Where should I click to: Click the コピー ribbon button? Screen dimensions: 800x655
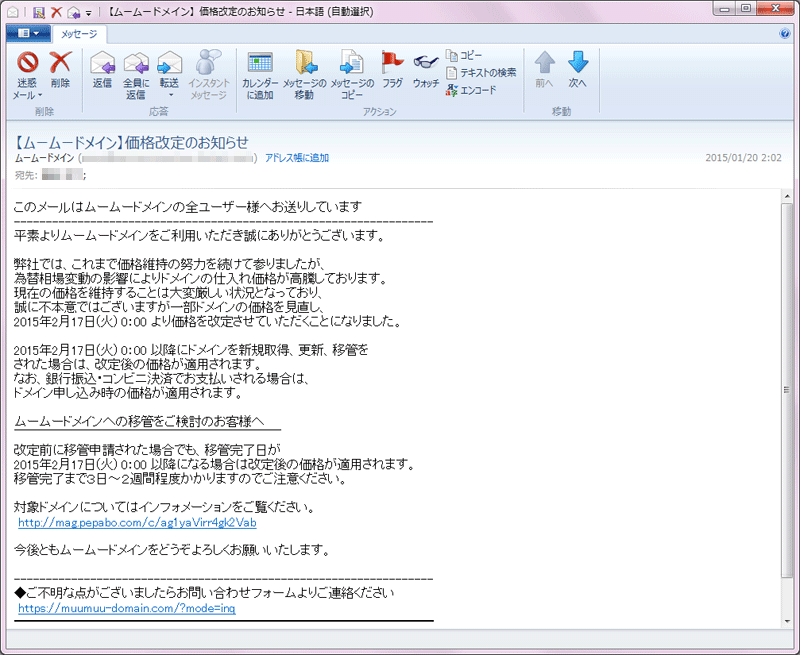coord(464,55)
